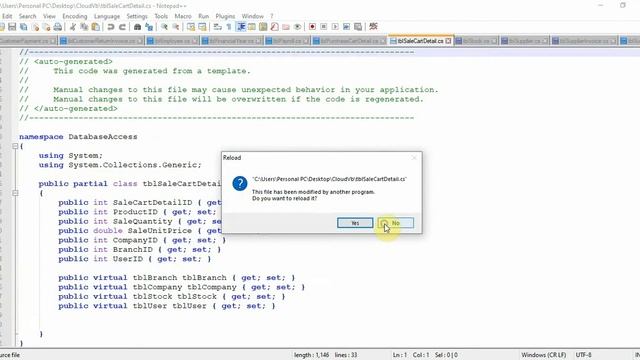
Task: Click the Close All toolbar icon
Action: tap(46, 27)
